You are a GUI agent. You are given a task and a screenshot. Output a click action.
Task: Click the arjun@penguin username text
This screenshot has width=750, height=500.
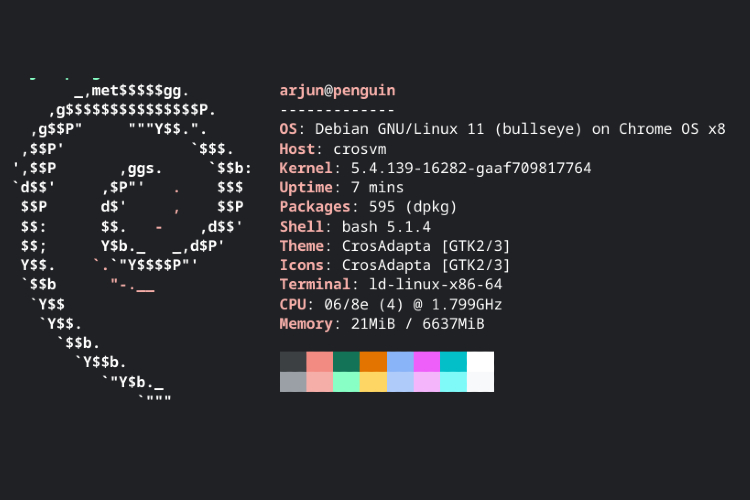coord(337,91)
